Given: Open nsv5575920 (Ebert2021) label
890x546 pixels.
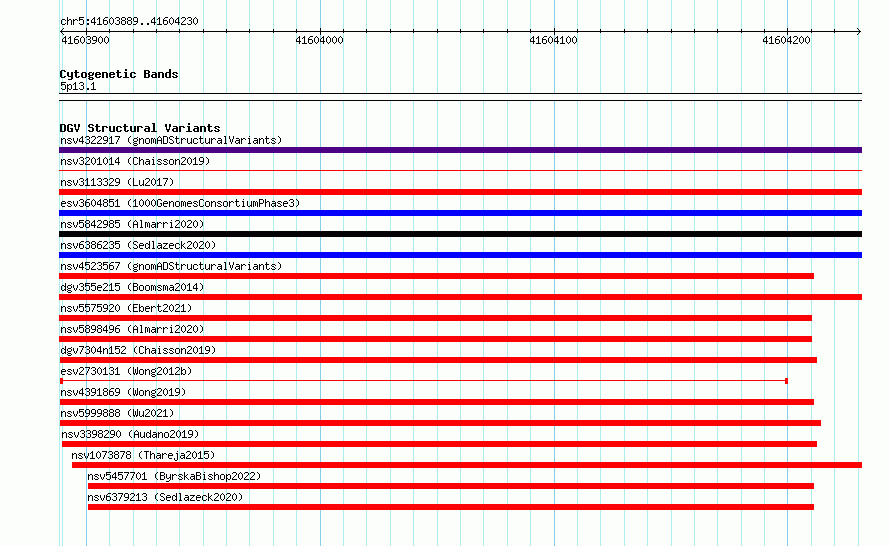Looking at the screenshot, I should 126,308.
